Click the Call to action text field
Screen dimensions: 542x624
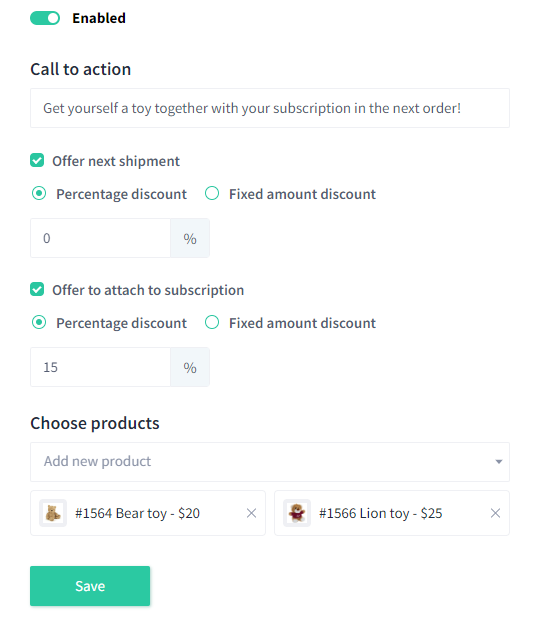coord(270,108)
